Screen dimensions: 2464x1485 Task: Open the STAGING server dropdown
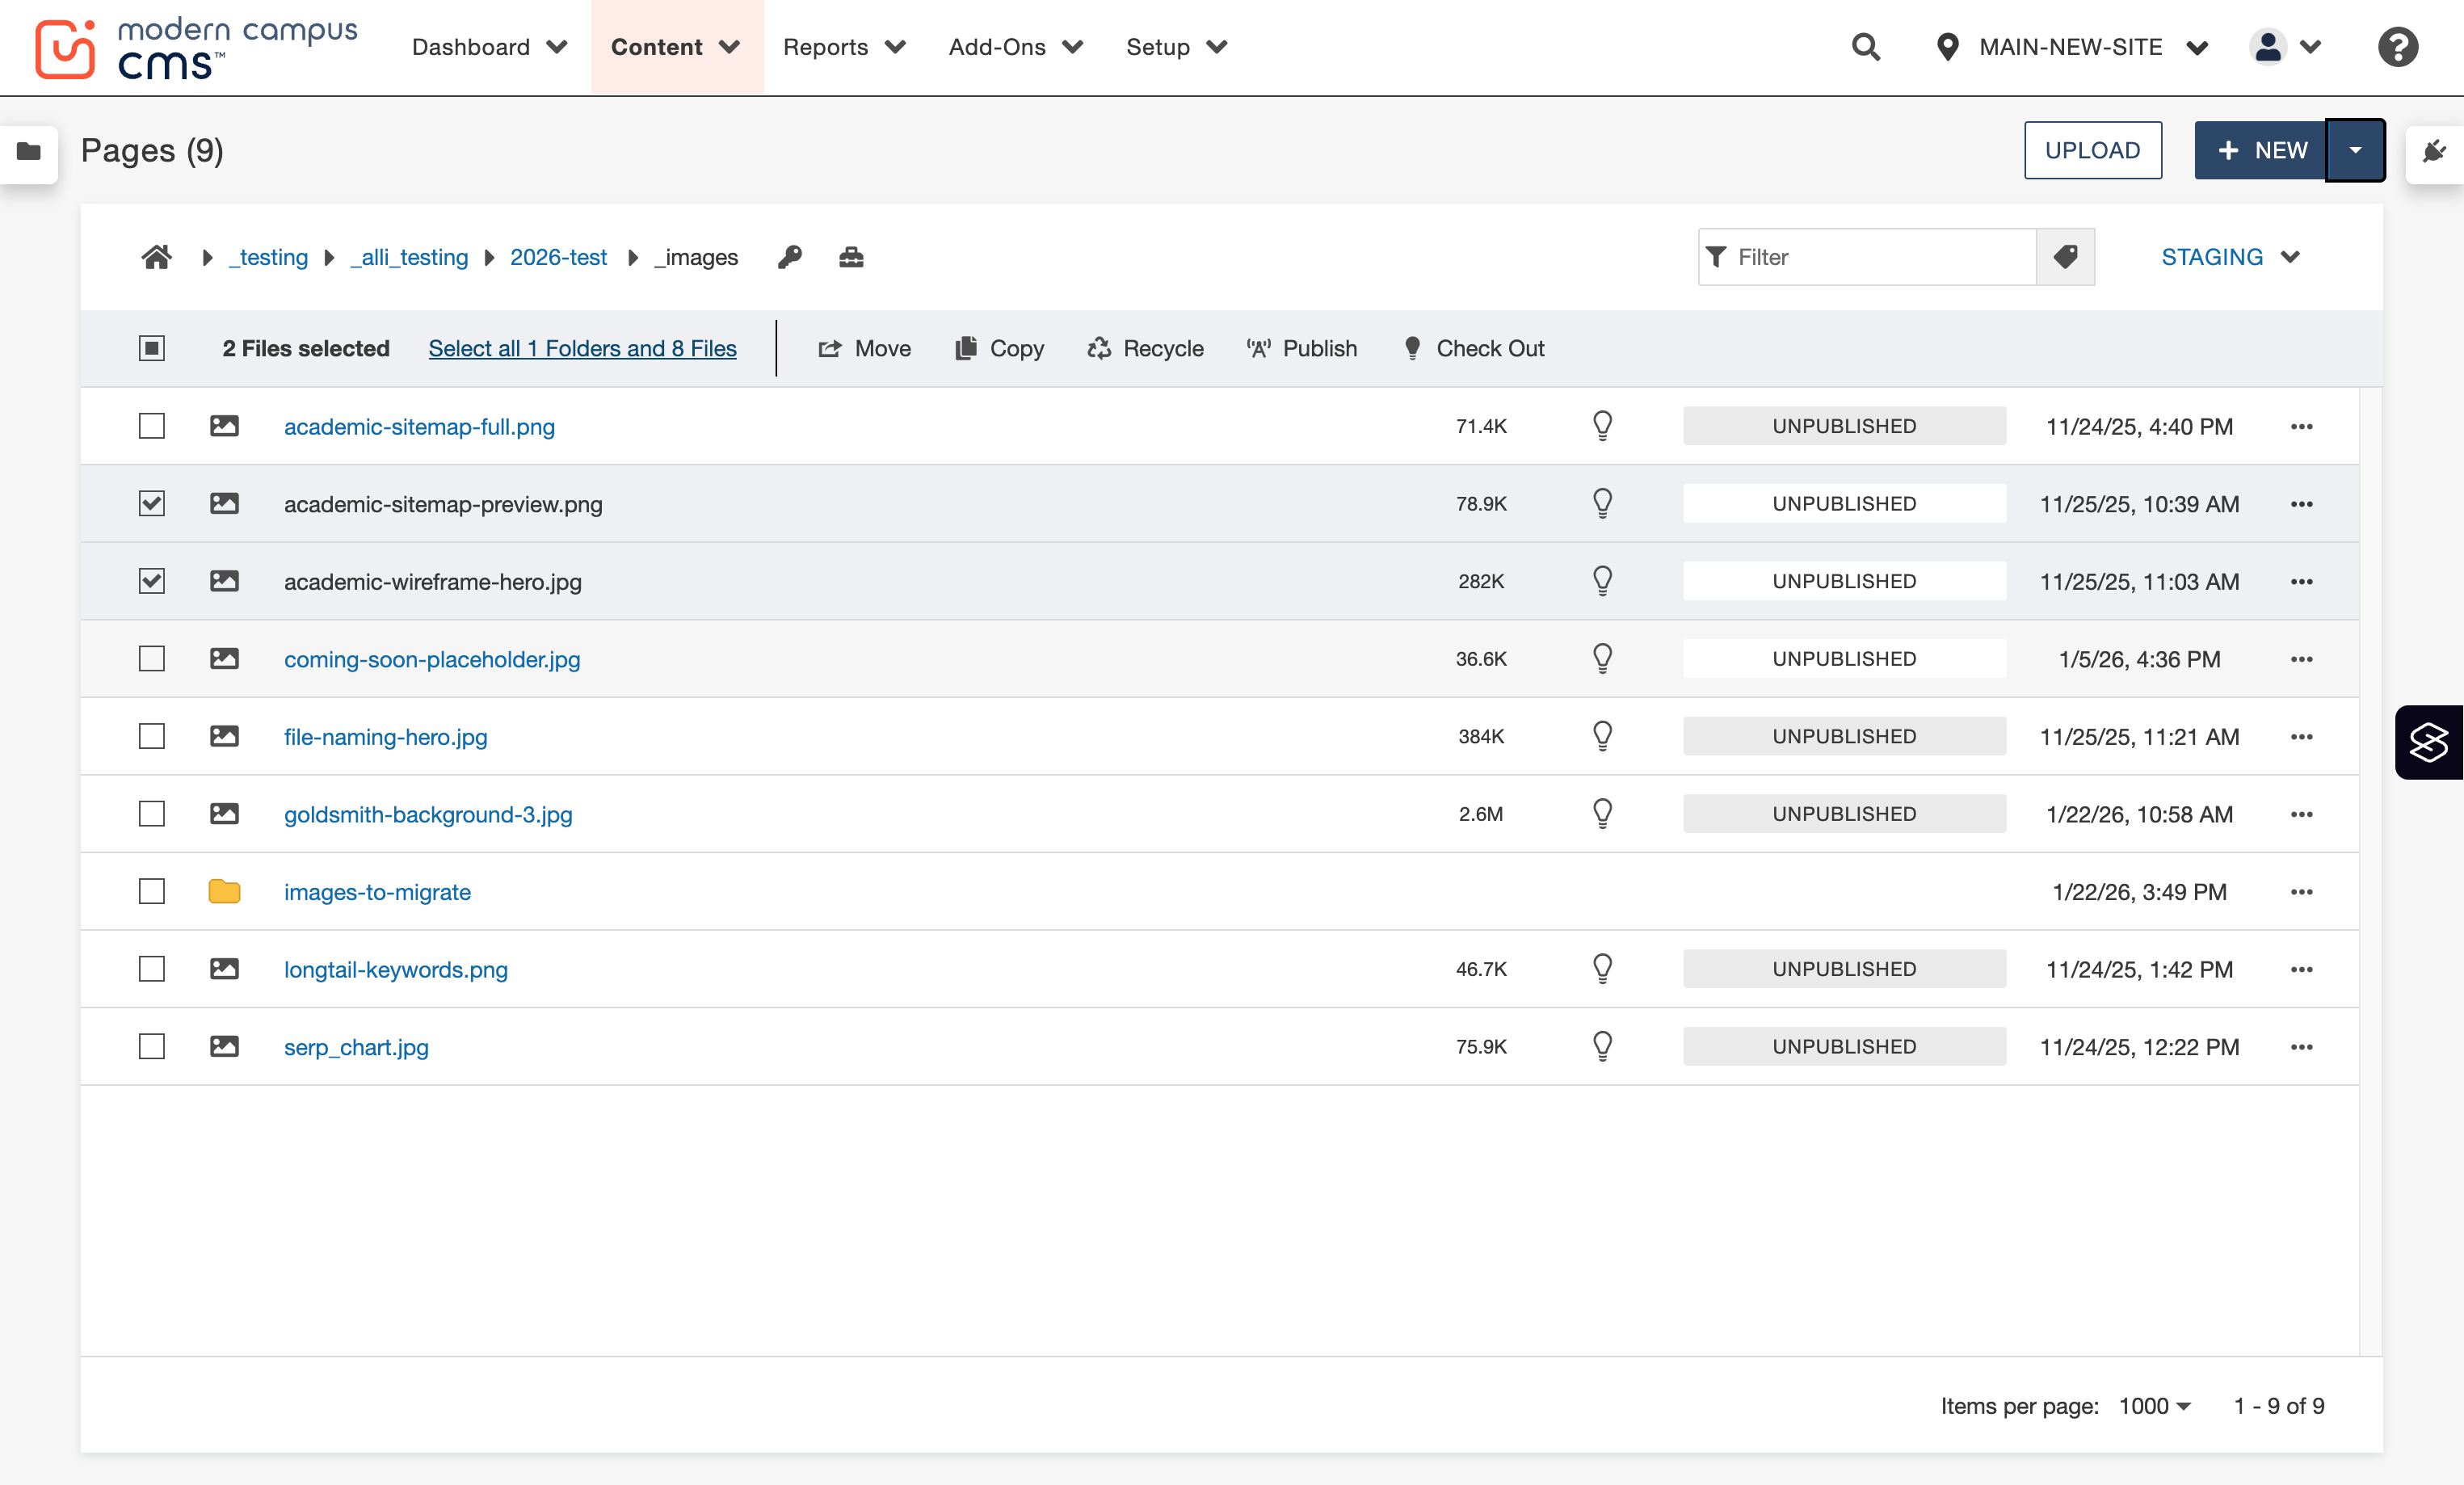tap(2231, 257)
